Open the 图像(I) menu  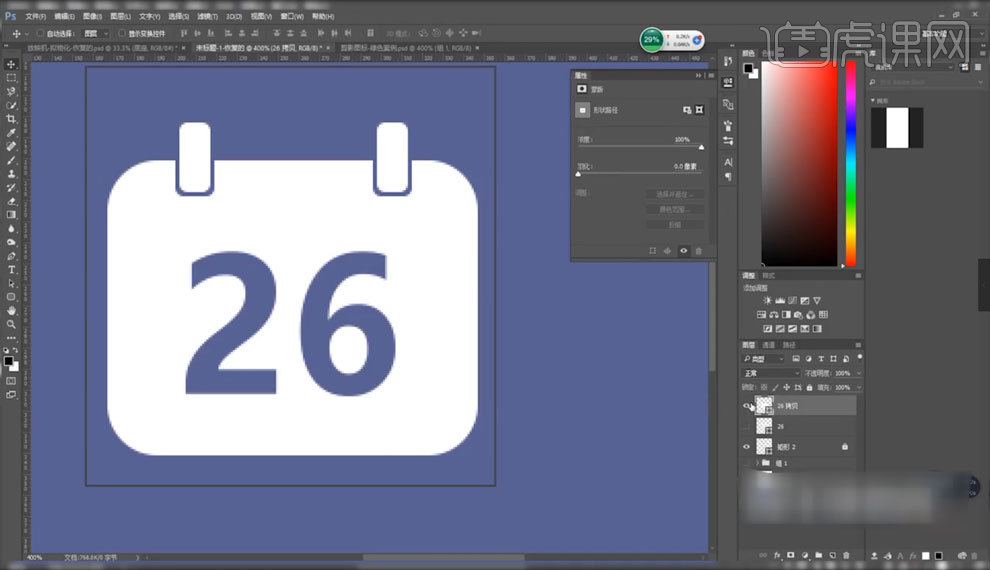[x=92, y=16]
